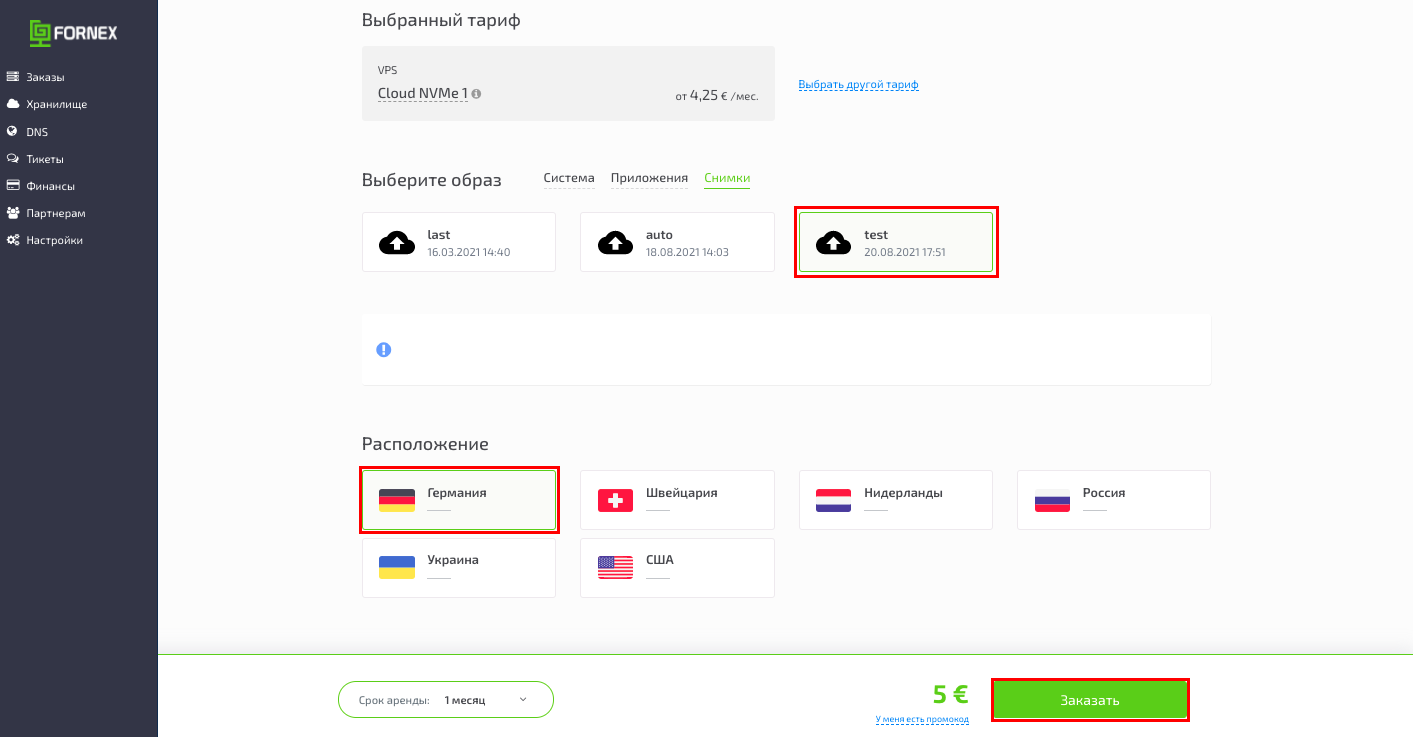The image size is (1413, 737).
Task: Click the Выбранный тариф heading
Action: 441,20
